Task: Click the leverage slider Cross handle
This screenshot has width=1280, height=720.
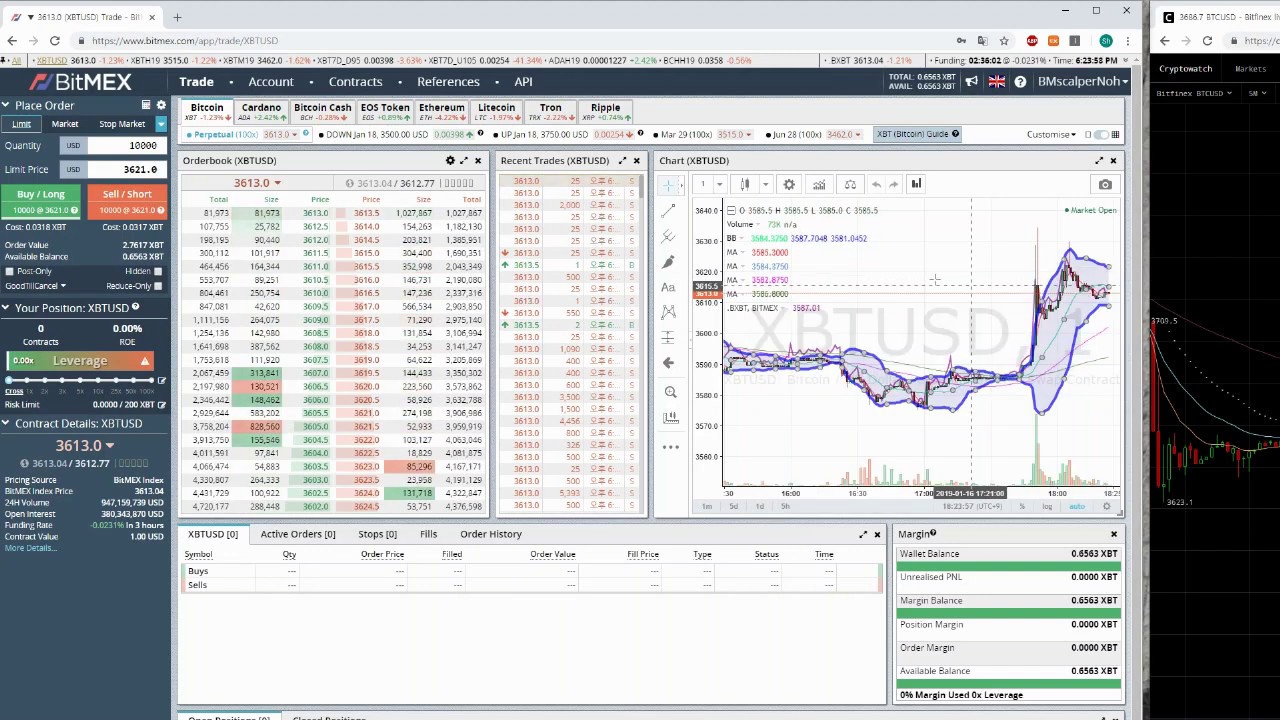Action: 9,380
